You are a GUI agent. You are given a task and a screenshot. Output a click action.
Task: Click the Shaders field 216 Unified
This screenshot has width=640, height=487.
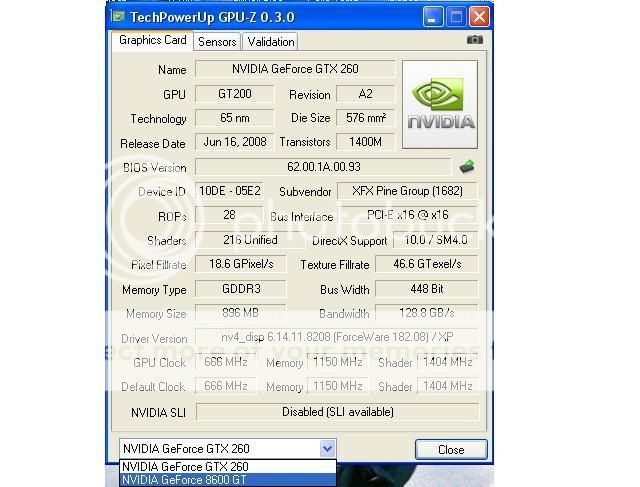point(250,240)
